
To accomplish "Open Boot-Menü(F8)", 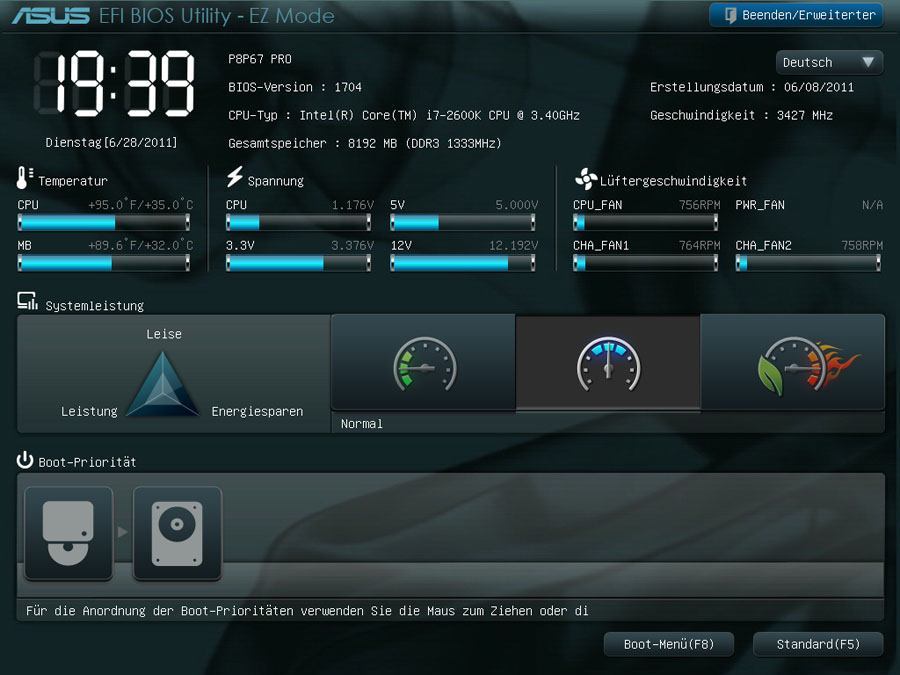I will pos(669,644).
